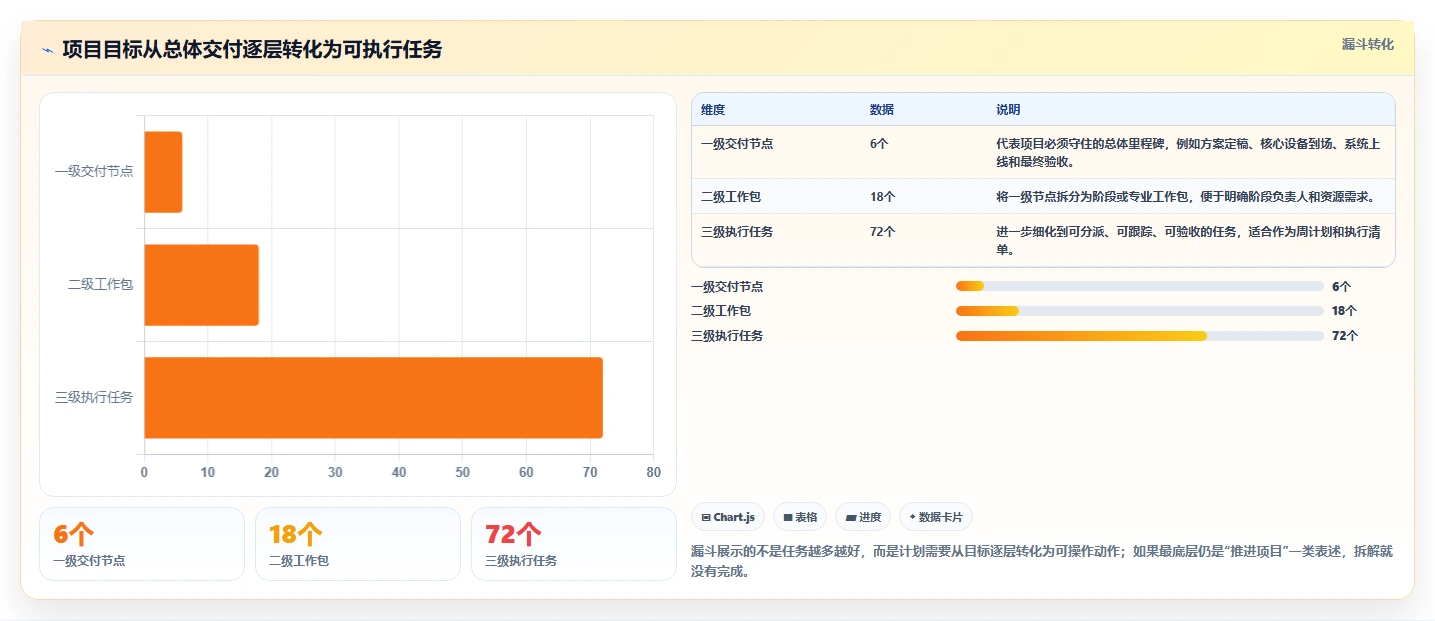
Task: Click the 维度 table column header
Action: [713, 110]
